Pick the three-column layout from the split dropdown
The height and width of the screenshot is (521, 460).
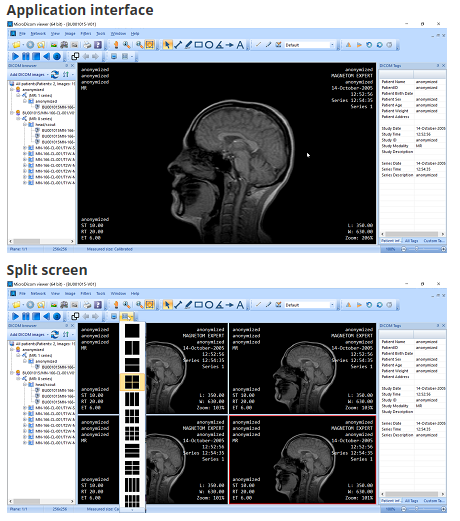pyautogui.click(x=132, y=399)
